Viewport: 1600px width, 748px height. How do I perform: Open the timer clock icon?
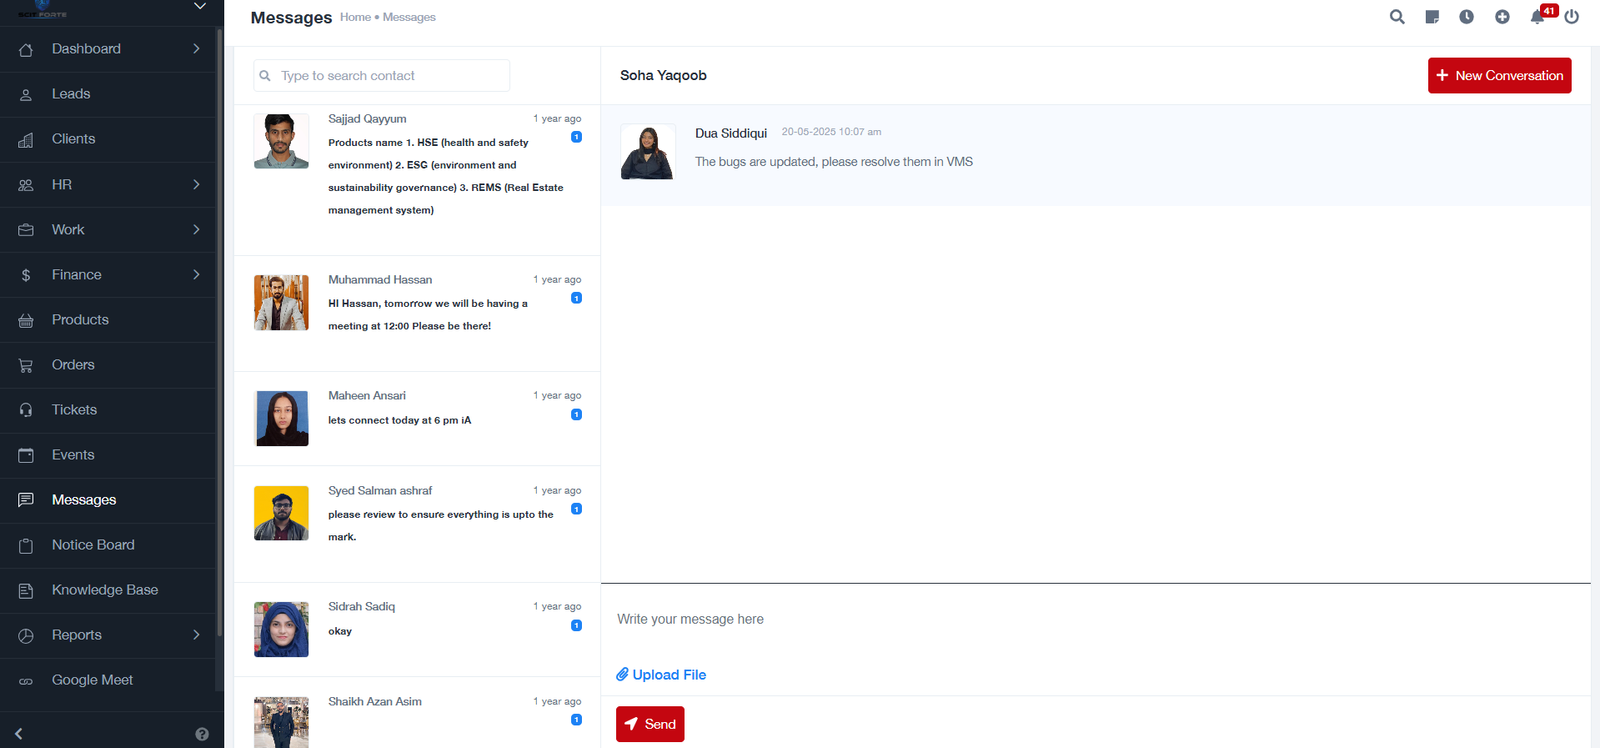point(1467,17)
